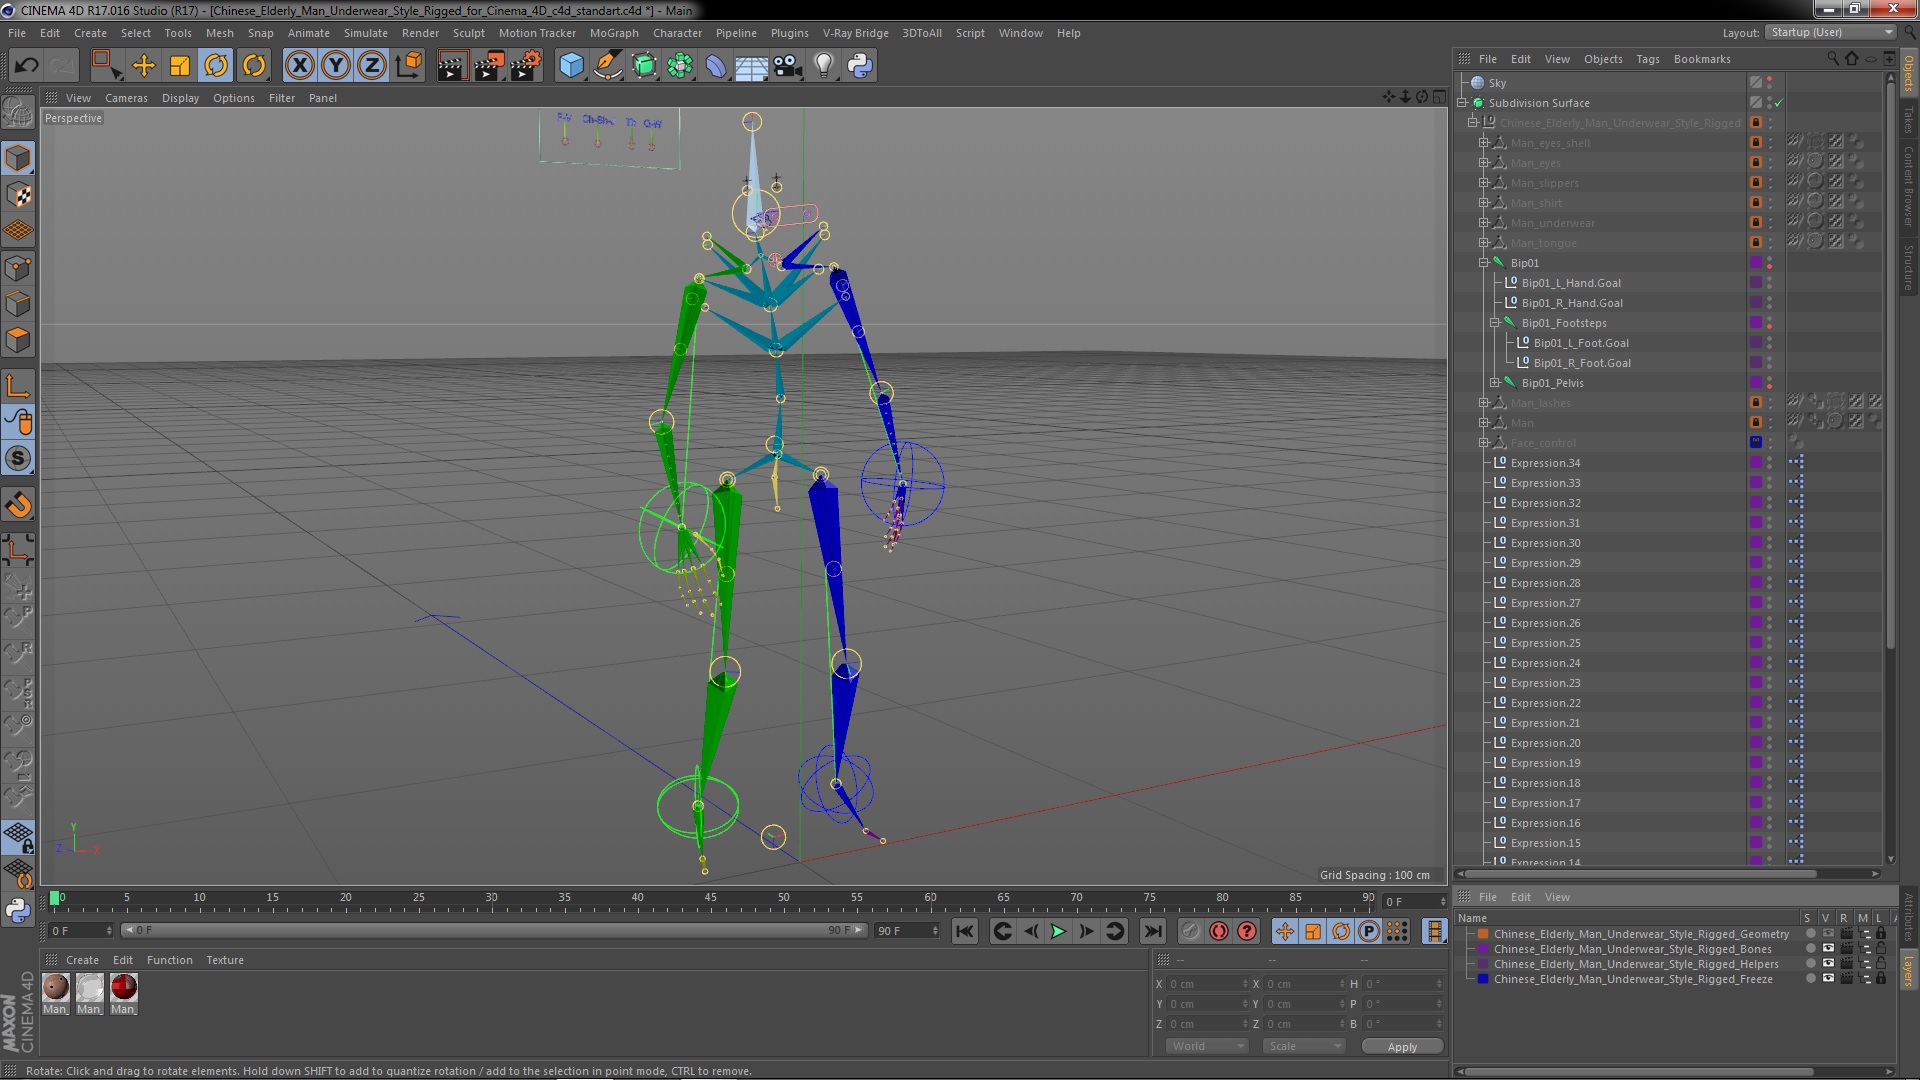1920x1080 pixels.
Task: Toggle Freeze layer lock icon
Action: tap(1881, 979)
